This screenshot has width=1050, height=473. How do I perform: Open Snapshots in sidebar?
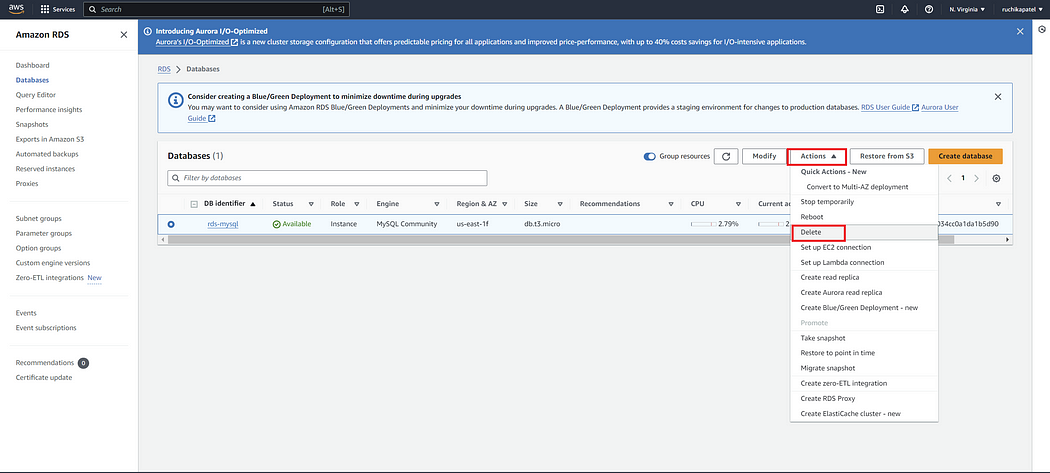32,125
